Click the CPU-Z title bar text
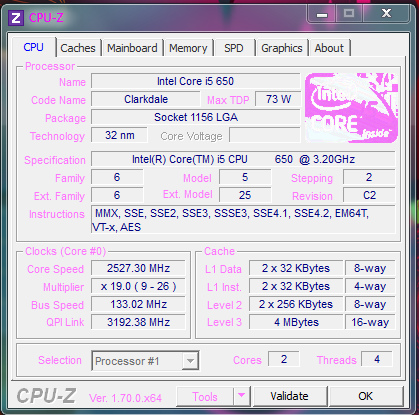The height and width of the screenshot is (415, 419). point(46,18)
